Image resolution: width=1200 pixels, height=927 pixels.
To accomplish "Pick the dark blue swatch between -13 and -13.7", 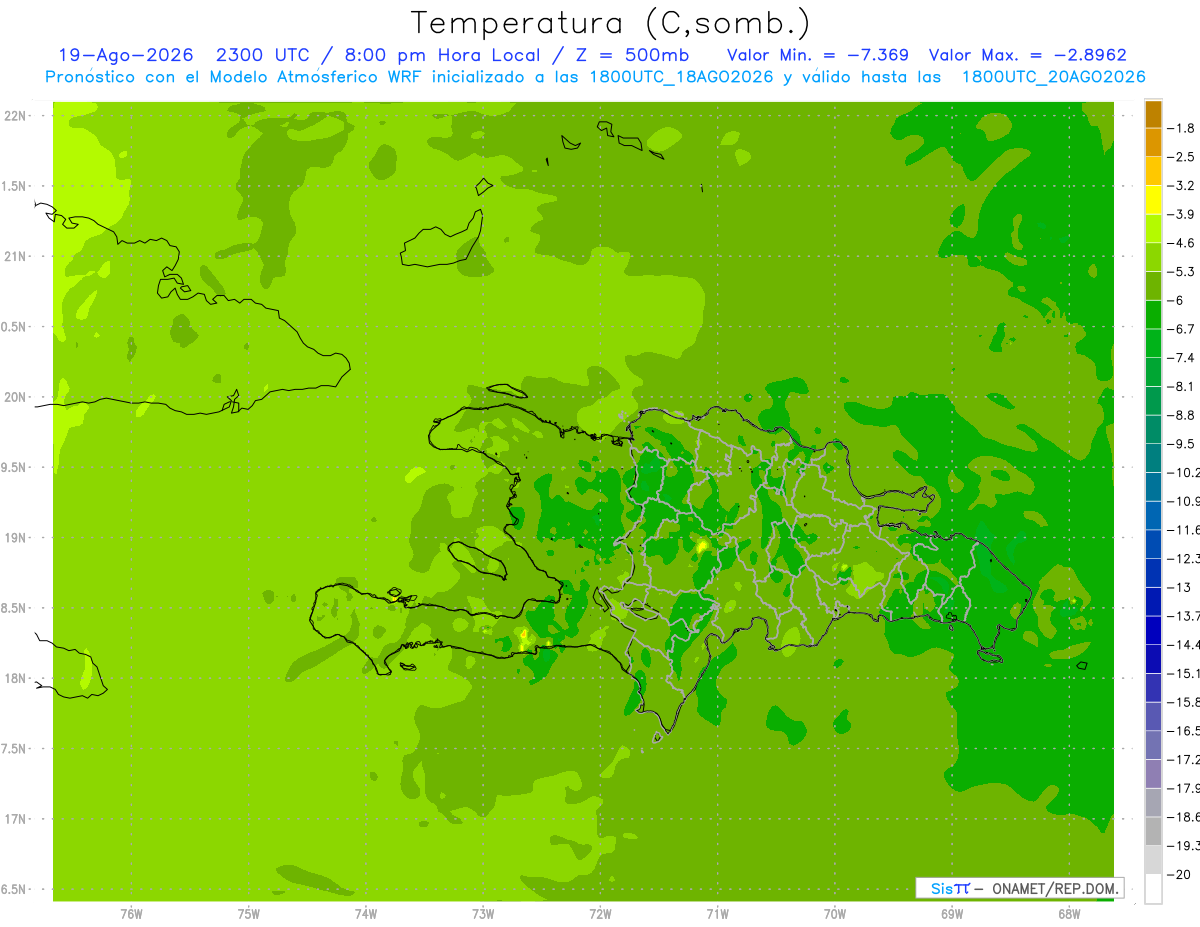I will [1153, 602].
